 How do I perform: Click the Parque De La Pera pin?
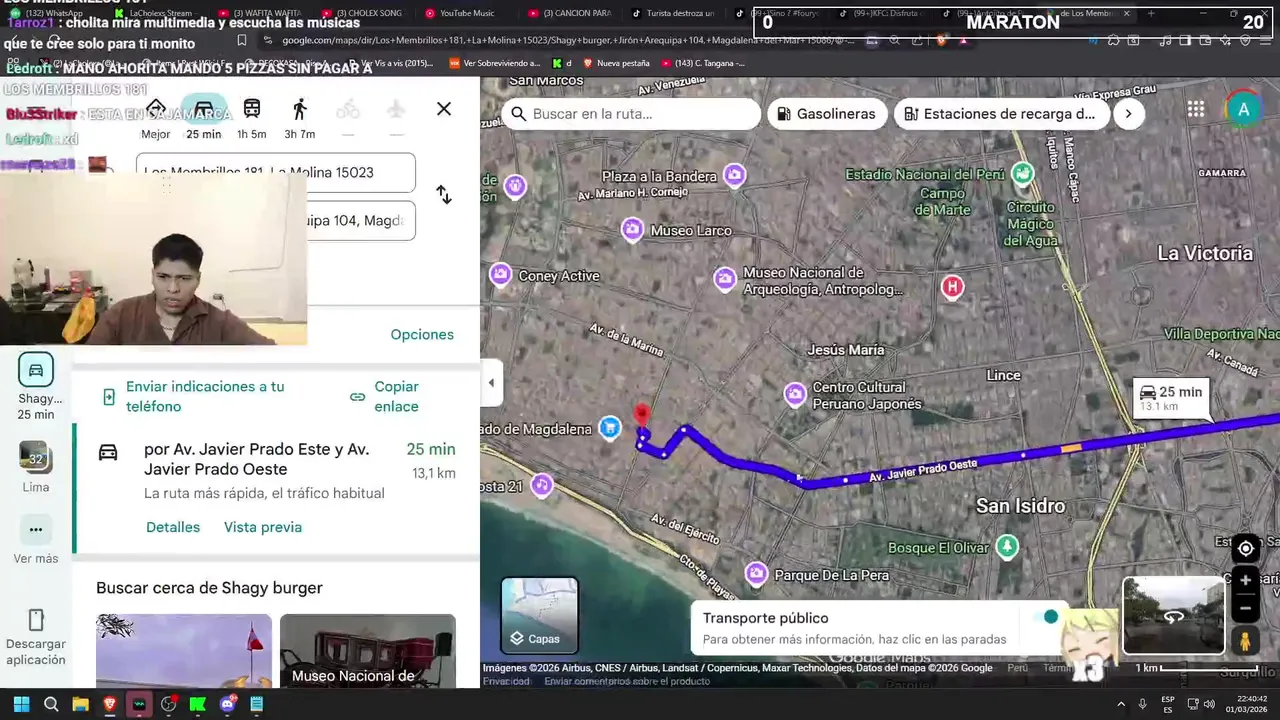pos(756,574)
